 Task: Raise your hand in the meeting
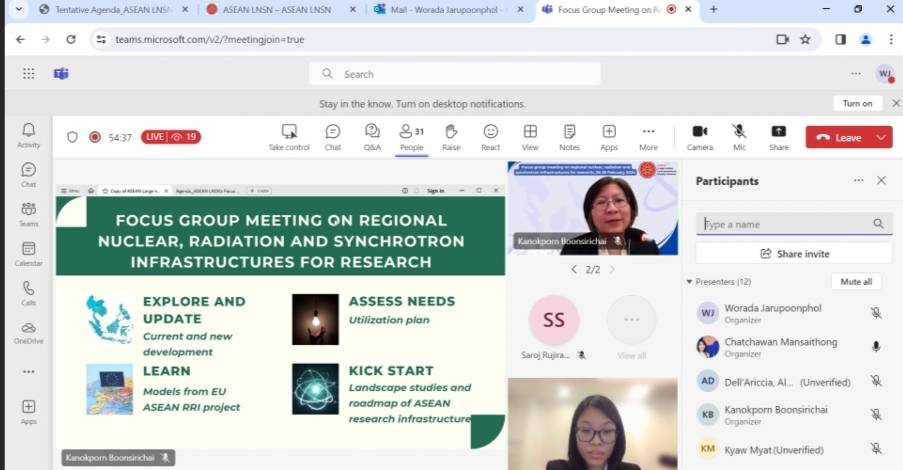[451, 136]
